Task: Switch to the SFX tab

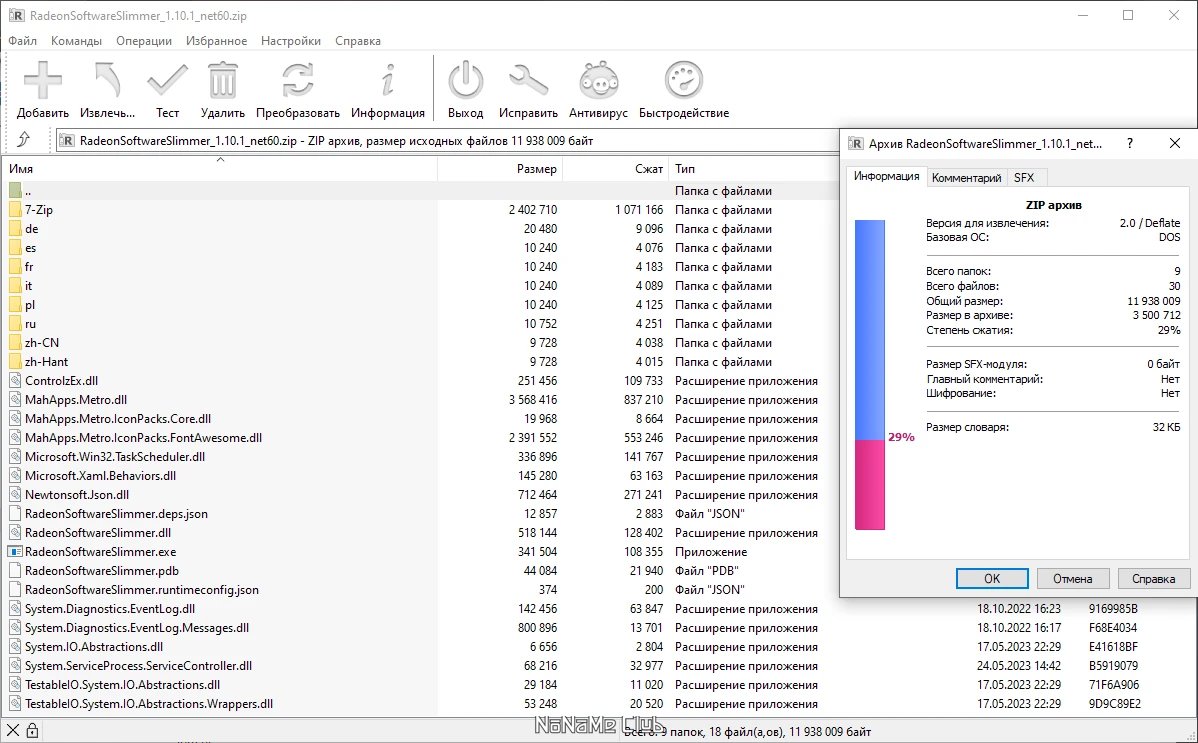Action: point(1024,177)
